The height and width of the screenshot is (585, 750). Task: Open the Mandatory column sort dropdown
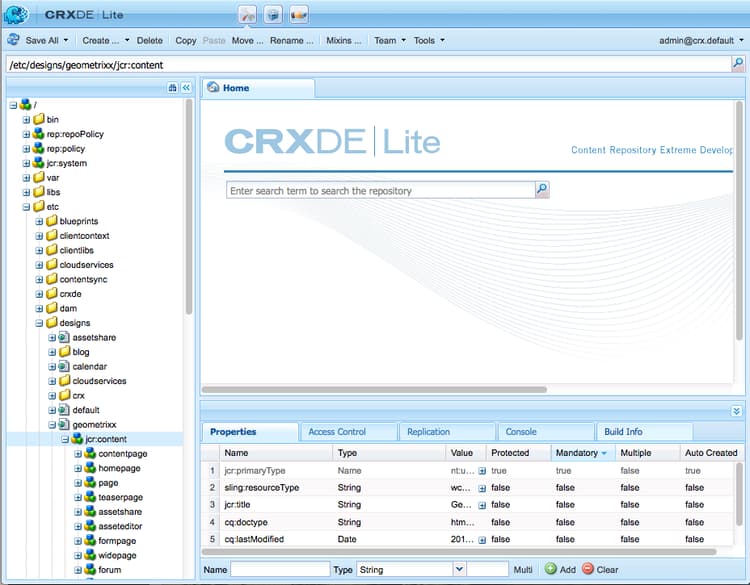(x=604, y=453)
